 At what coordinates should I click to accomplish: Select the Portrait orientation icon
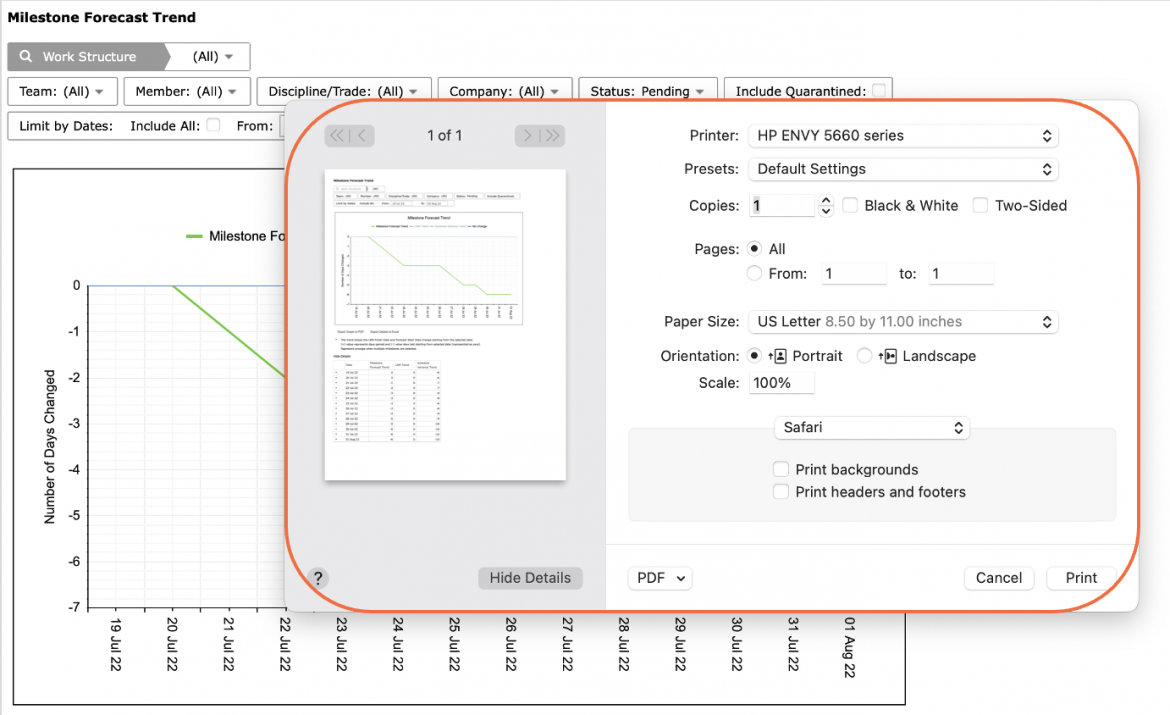777,356
